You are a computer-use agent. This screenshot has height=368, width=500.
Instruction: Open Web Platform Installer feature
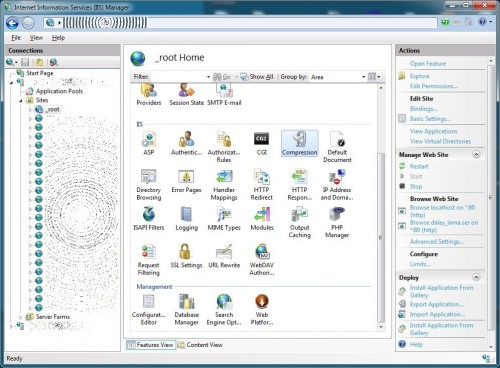pos(262,310)
